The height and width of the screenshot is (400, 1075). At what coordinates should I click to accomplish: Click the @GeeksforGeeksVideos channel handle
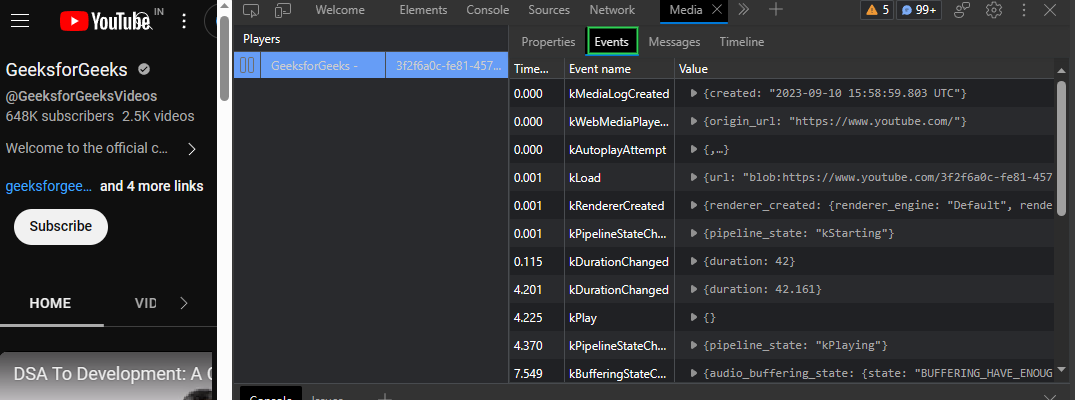81,97
